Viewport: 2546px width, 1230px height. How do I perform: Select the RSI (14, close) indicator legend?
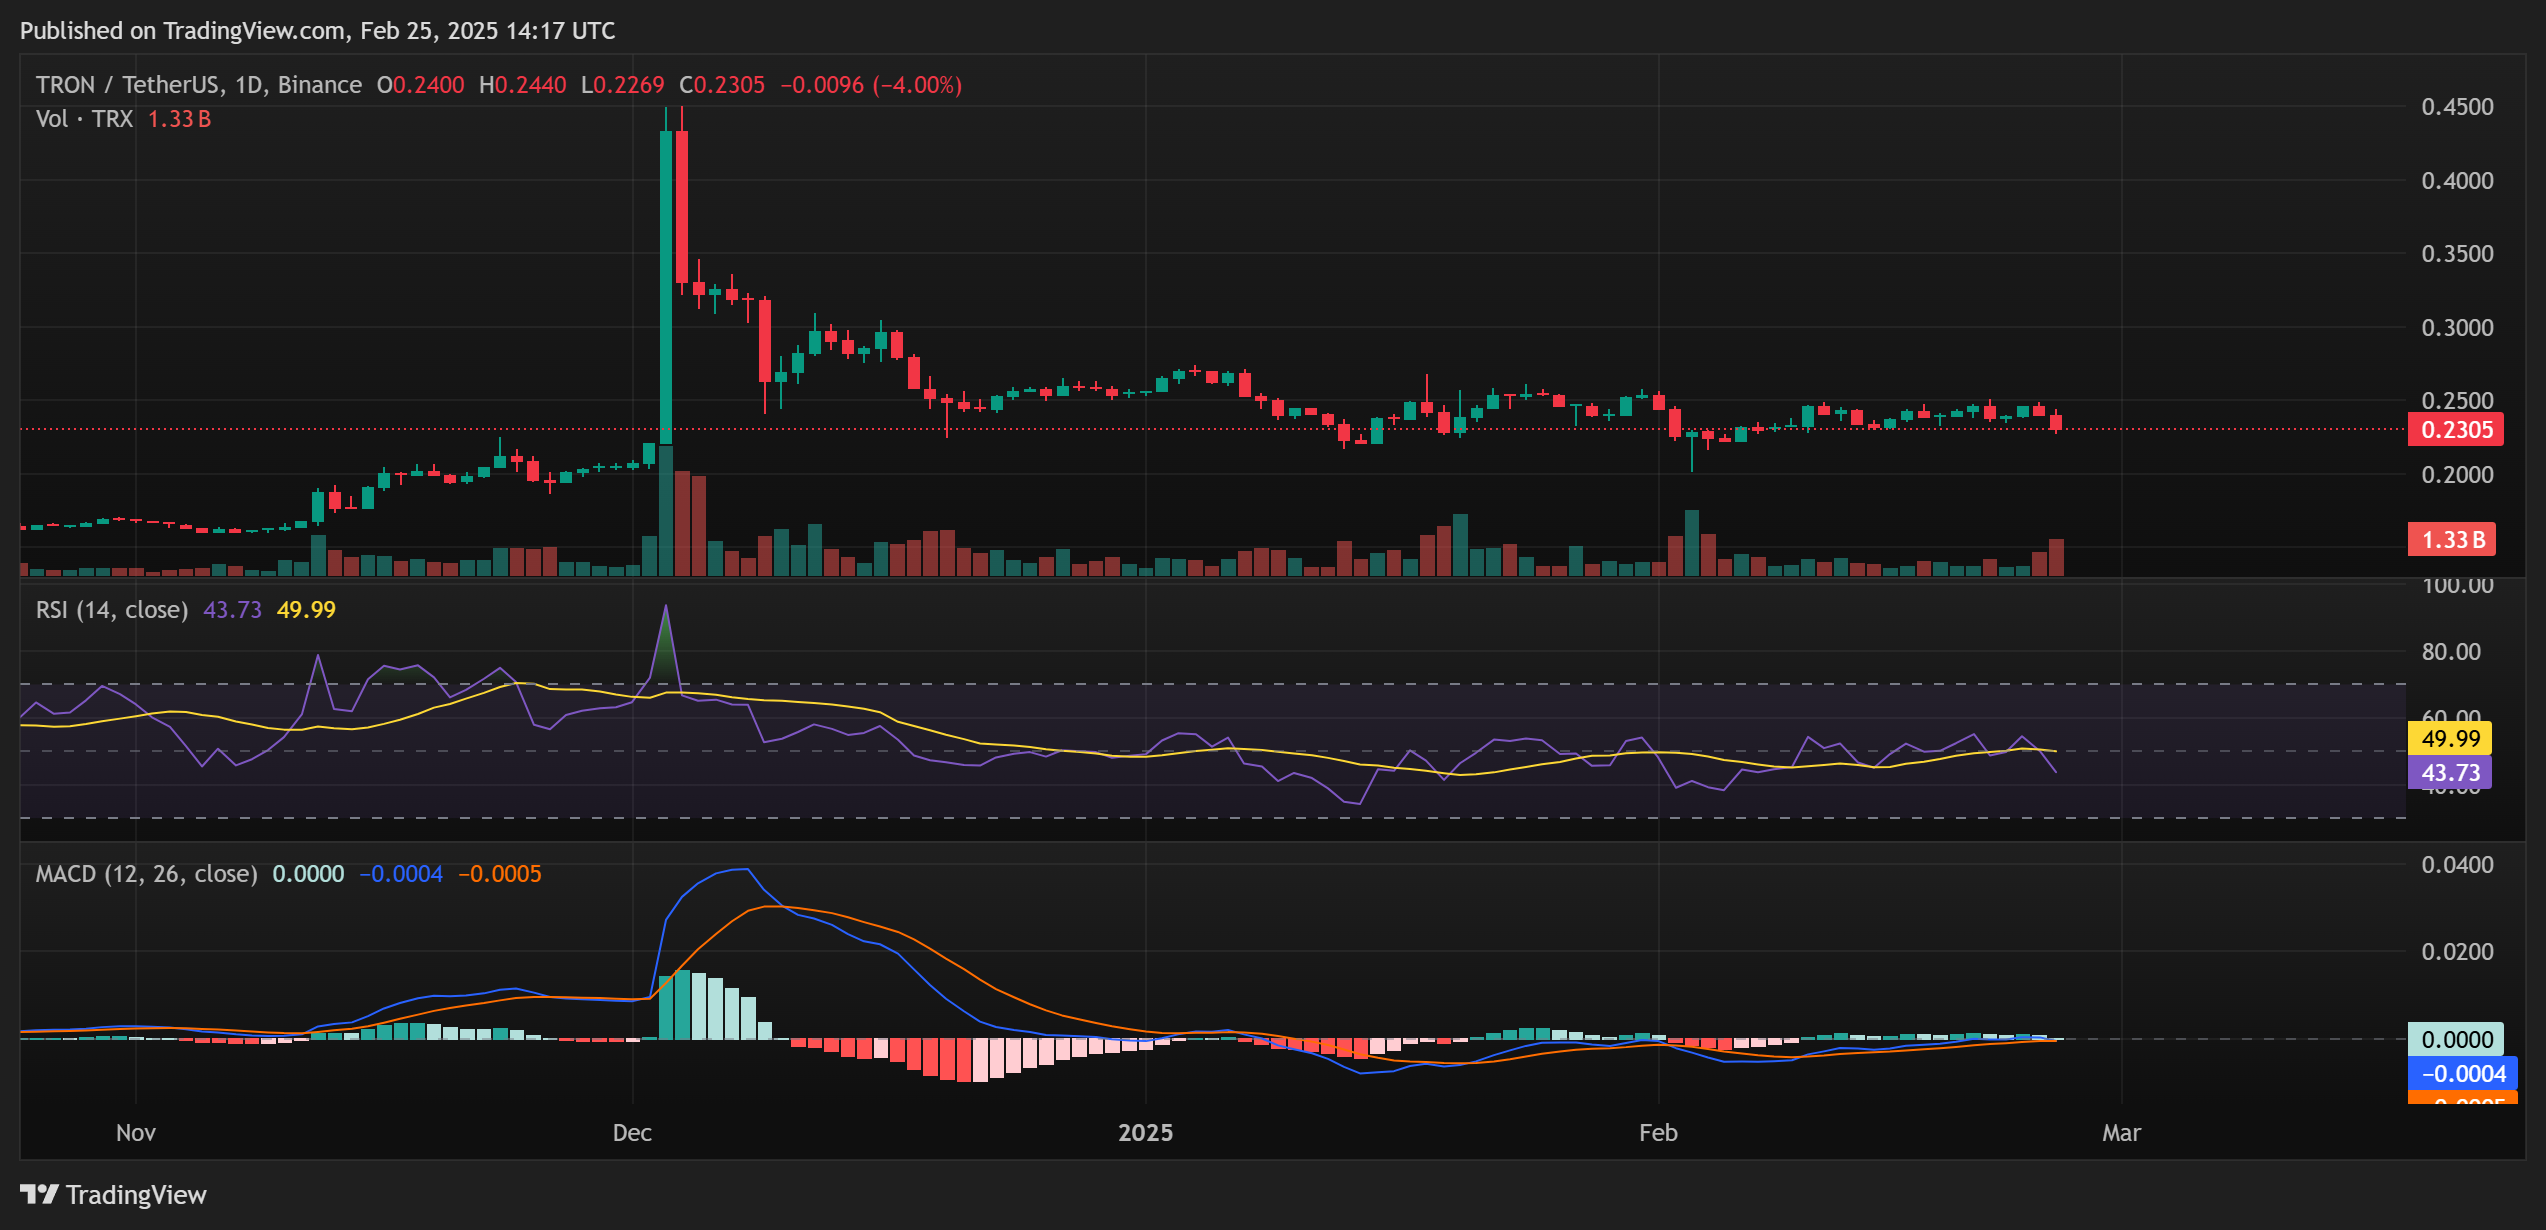pyautogui.click(x=112, y=610)
